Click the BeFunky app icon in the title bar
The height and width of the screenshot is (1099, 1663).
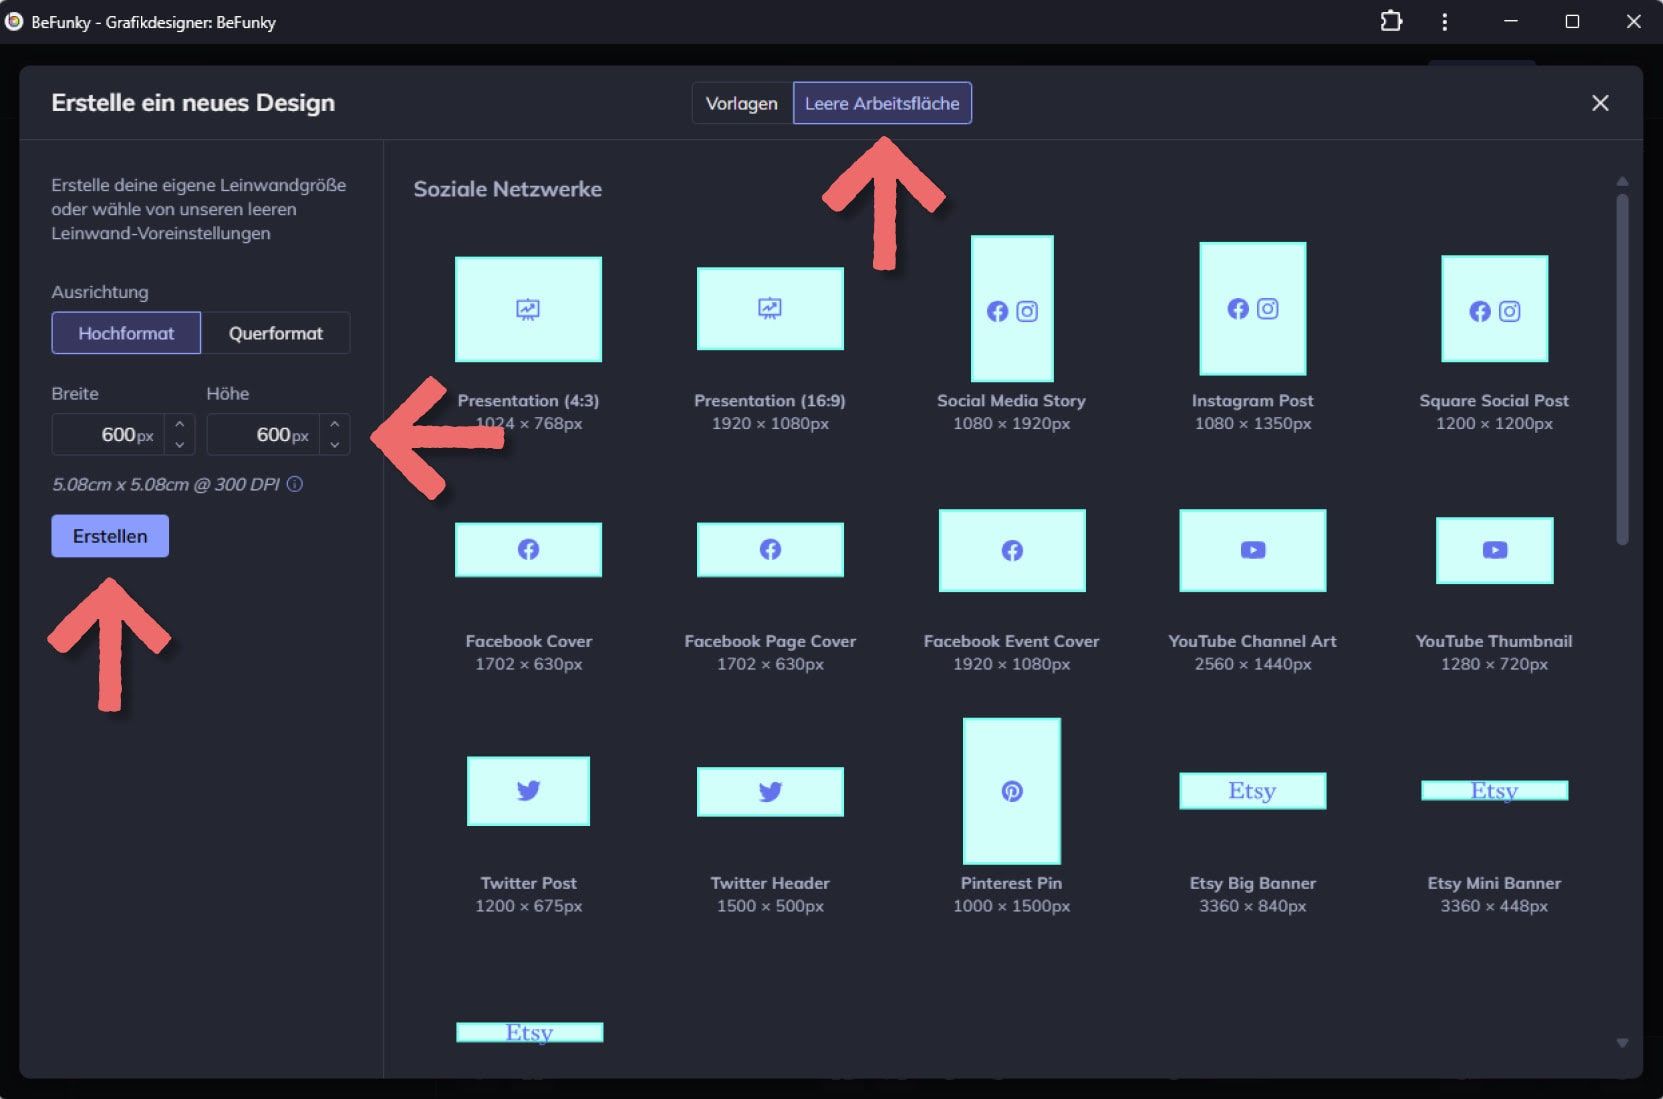pyautogui.click(x=14, y=21)
